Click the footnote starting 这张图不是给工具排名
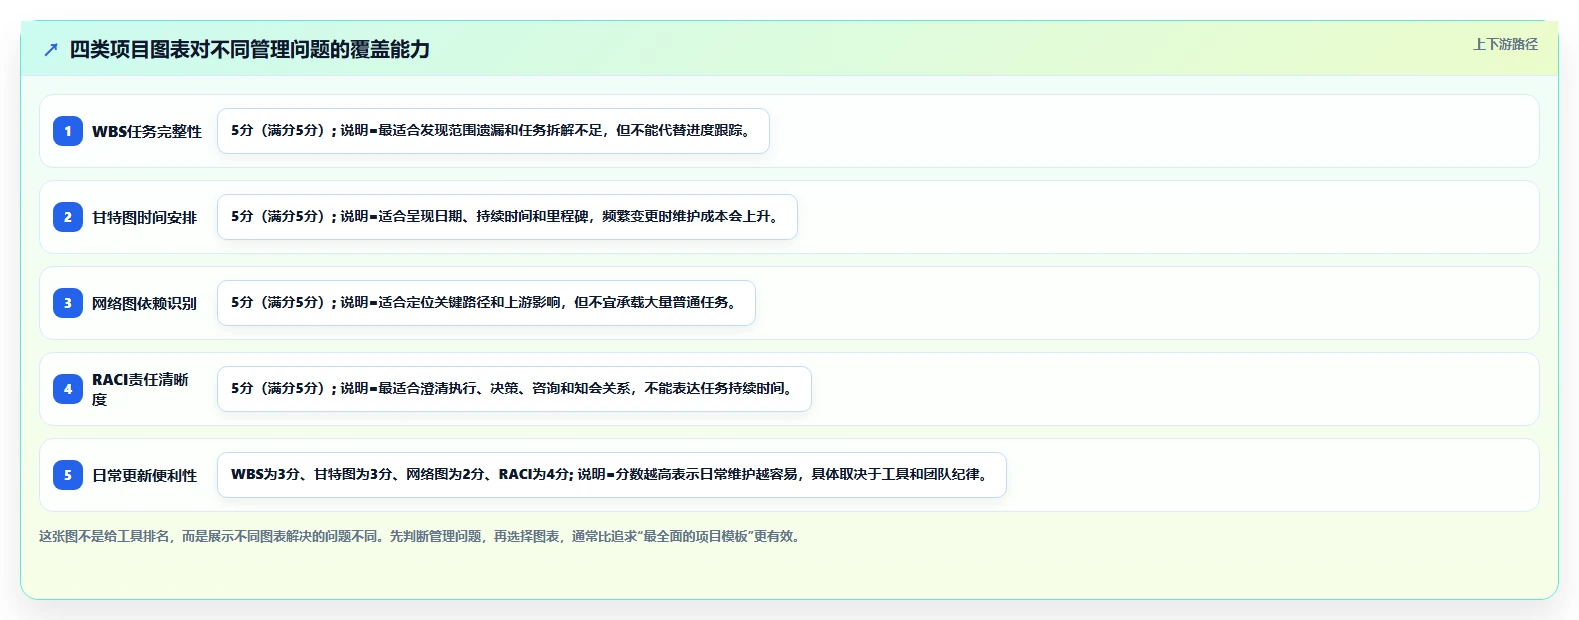Screen dimensions: 1579x620 click(x=420, y=536)
